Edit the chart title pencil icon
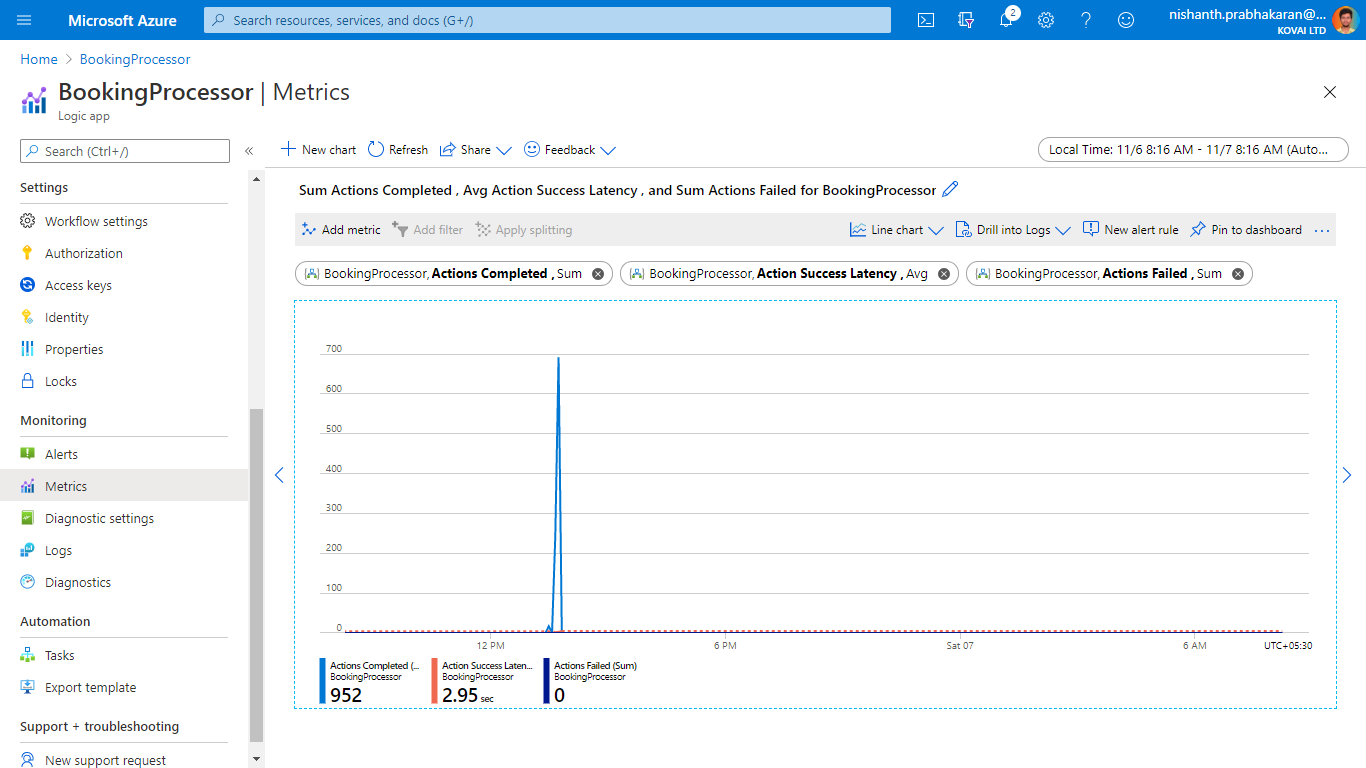Screen dimensions: 1366x768 (x=951, y=189)
